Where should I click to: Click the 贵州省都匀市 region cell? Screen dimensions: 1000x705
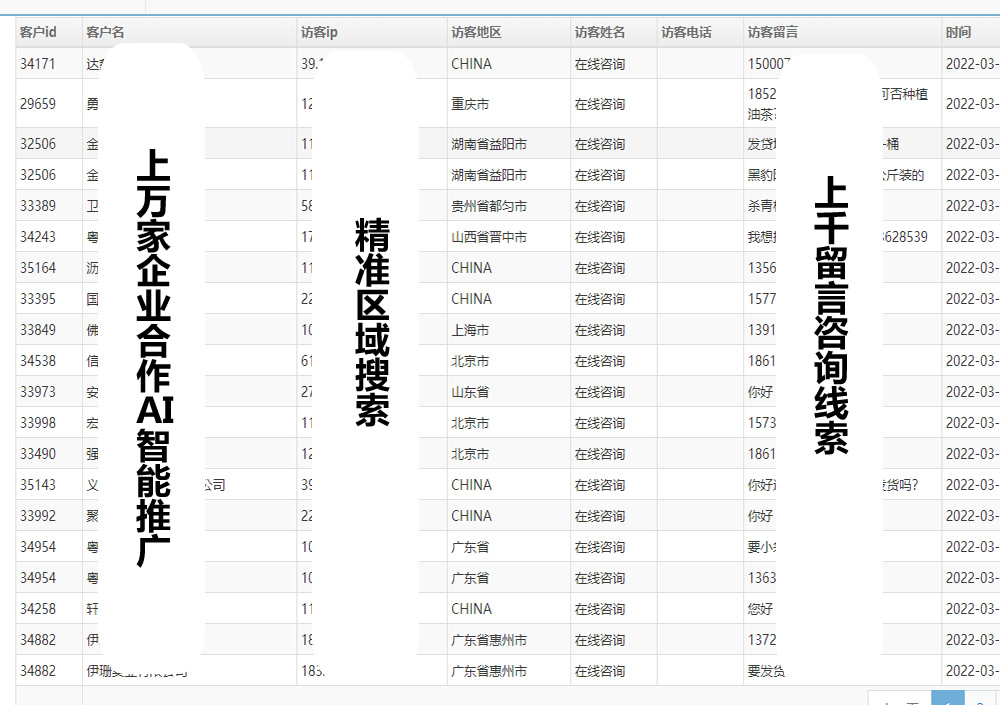click(489, 206)
